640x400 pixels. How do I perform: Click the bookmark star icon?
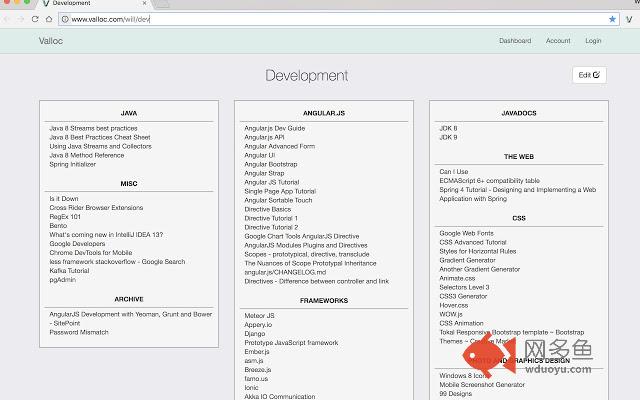pos(612,19)
